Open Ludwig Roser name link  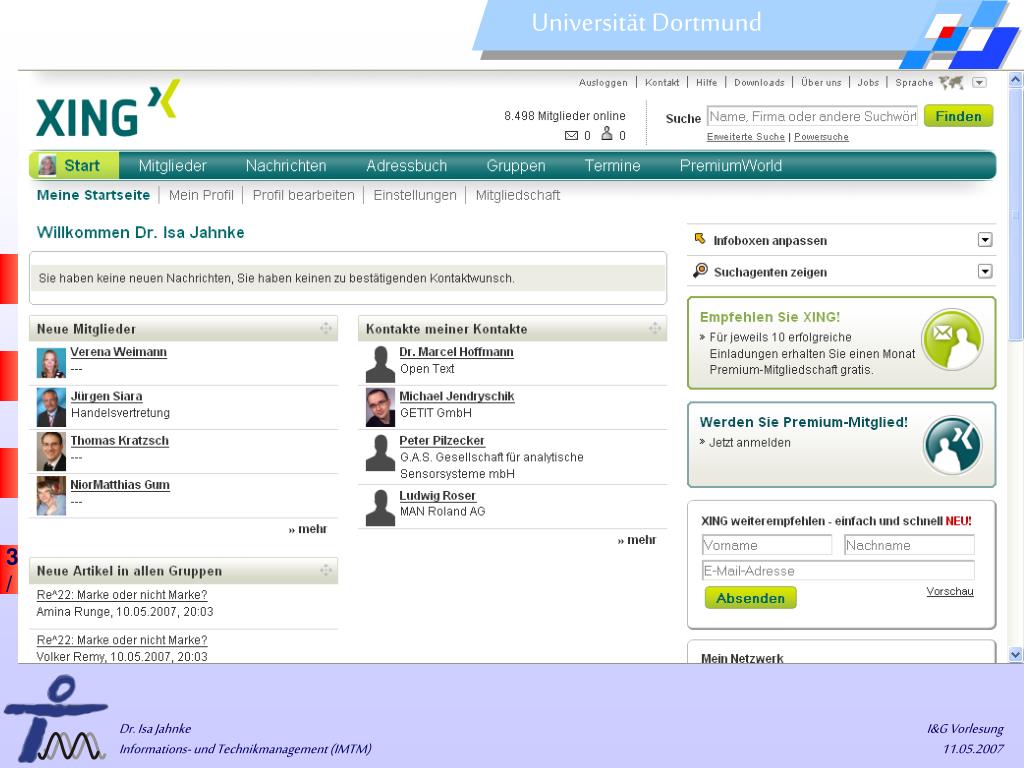pyautogui.click(x=437, y=496)
